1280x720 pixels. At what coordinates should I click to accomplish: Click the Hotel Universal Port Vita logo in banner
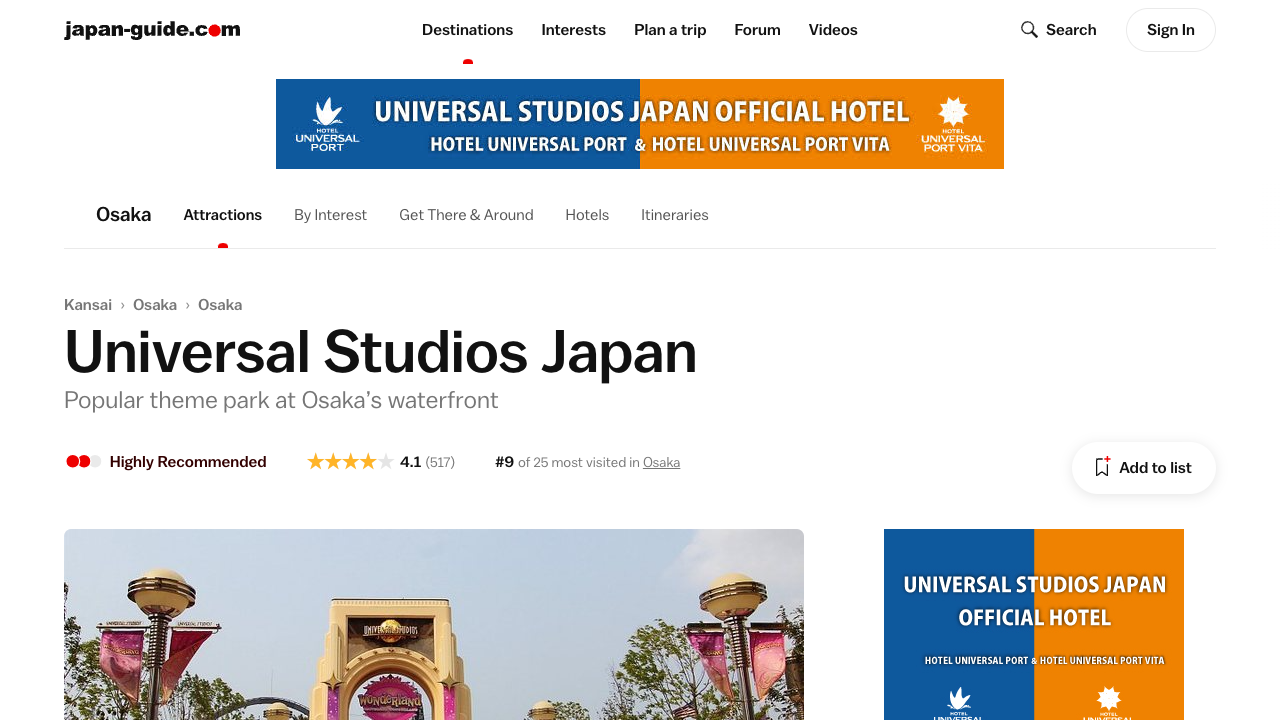[952, 124]
